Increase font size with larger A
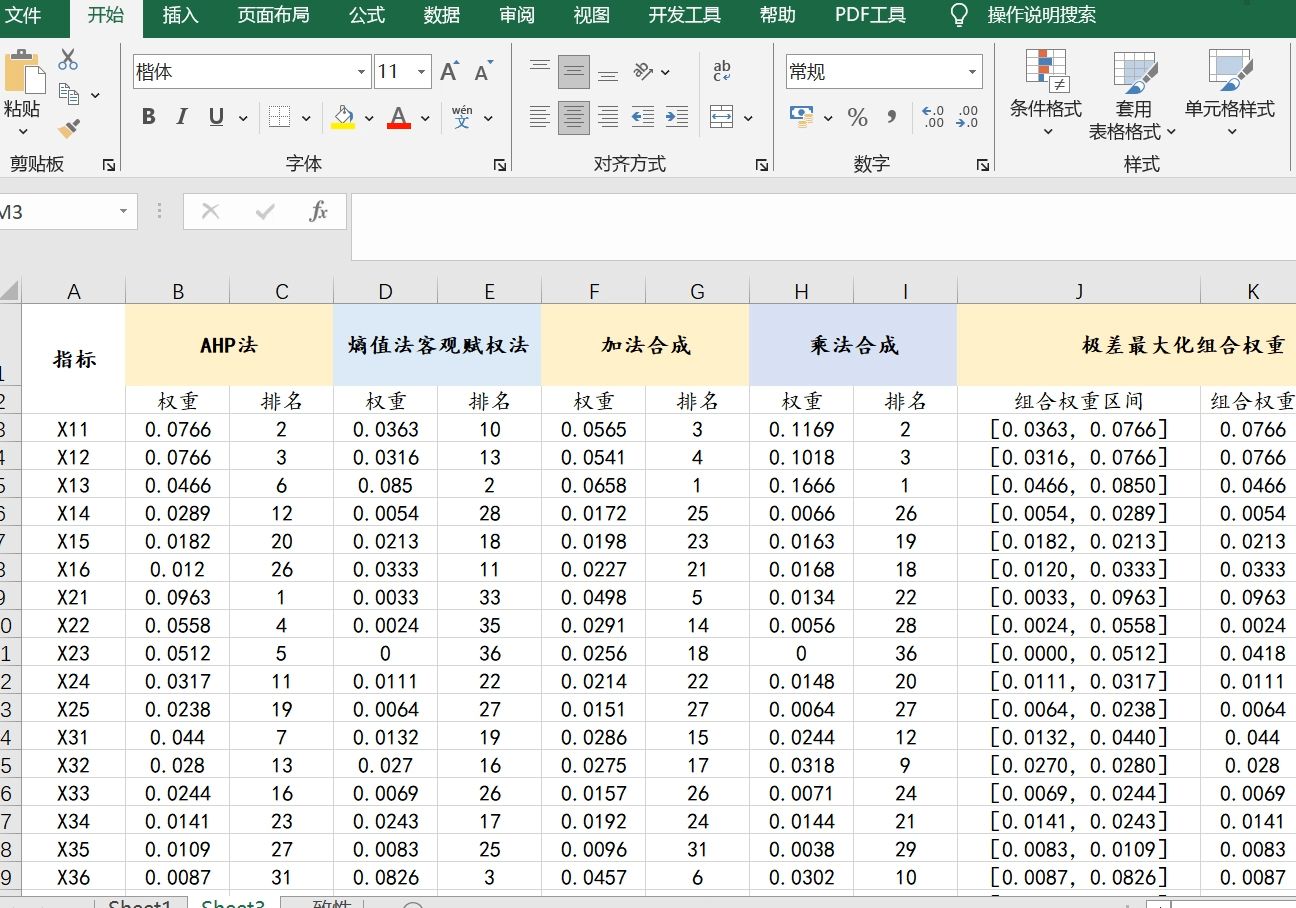 coord(450,72)
